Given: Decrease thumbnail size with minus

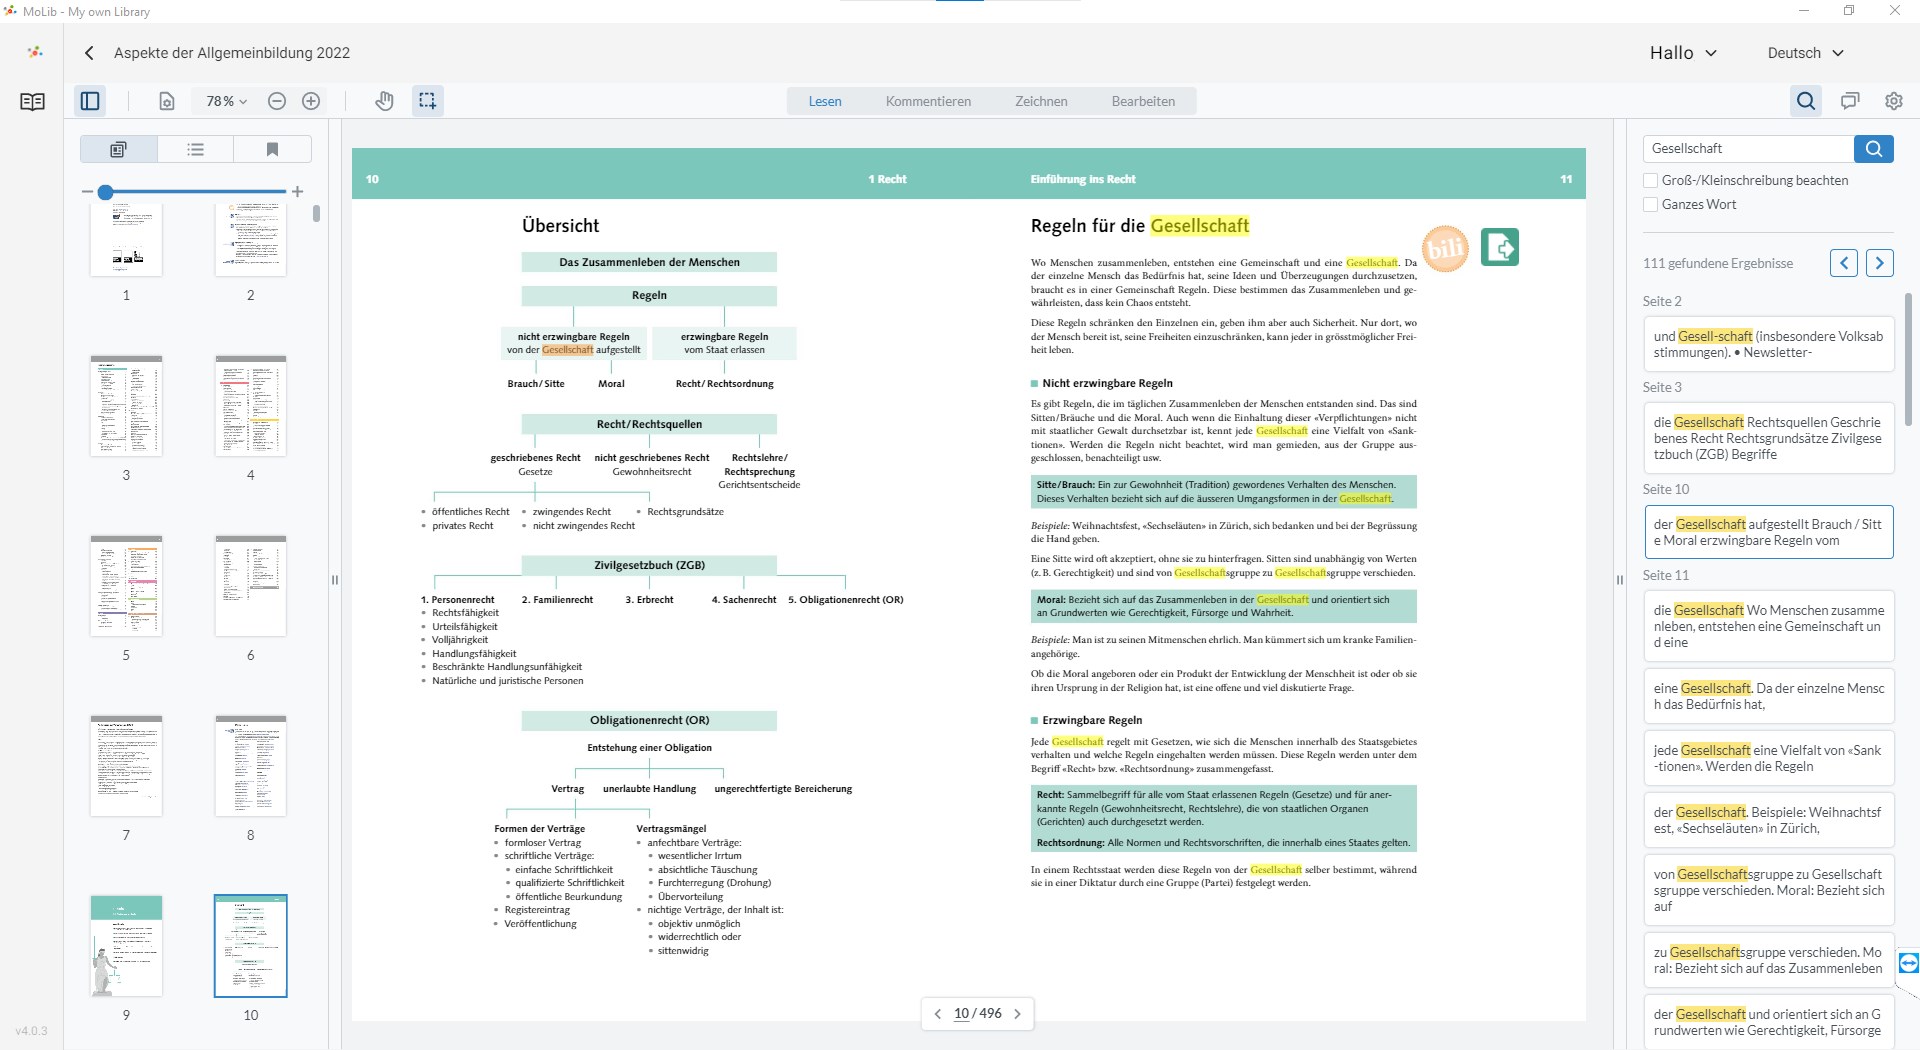Looking at the screenshot, I should click(x=87, y=191).
